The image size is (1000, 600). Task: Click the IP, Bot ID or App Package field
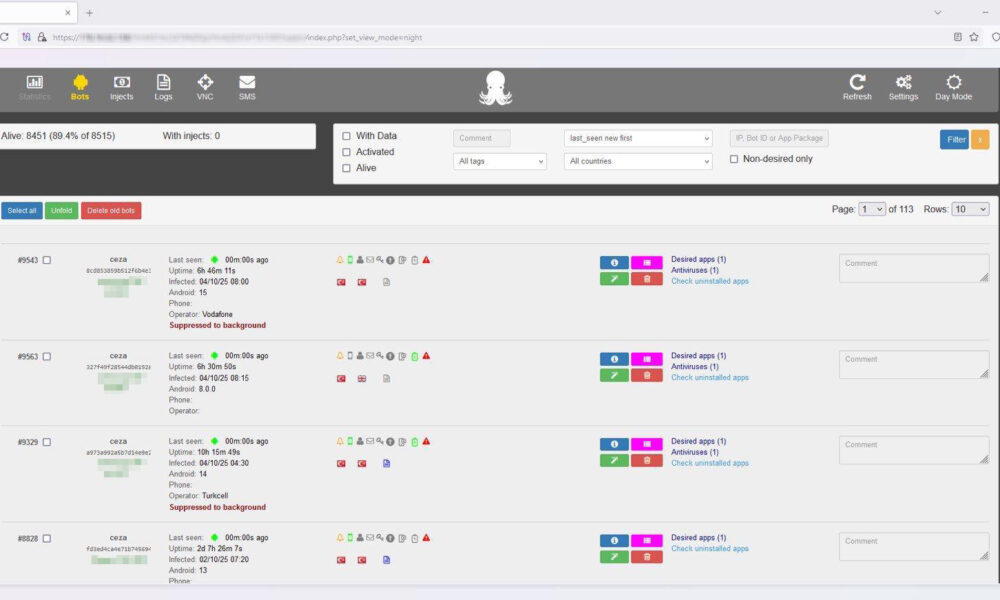[779, 138]
